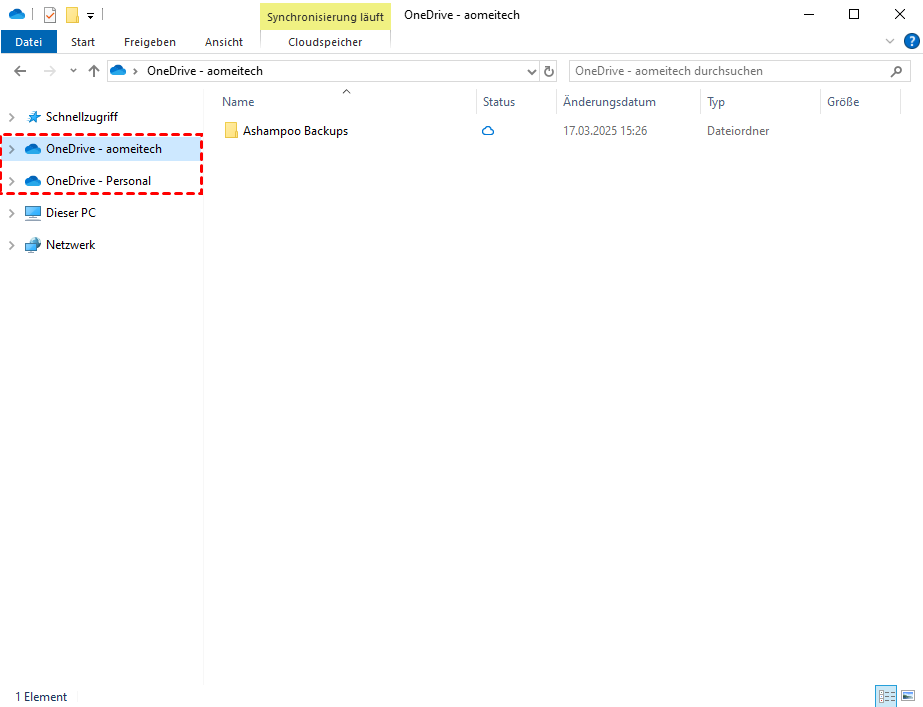
Task: Click the cloud status icon of Ashampoo Backups
Action: (x=488, y=131)
